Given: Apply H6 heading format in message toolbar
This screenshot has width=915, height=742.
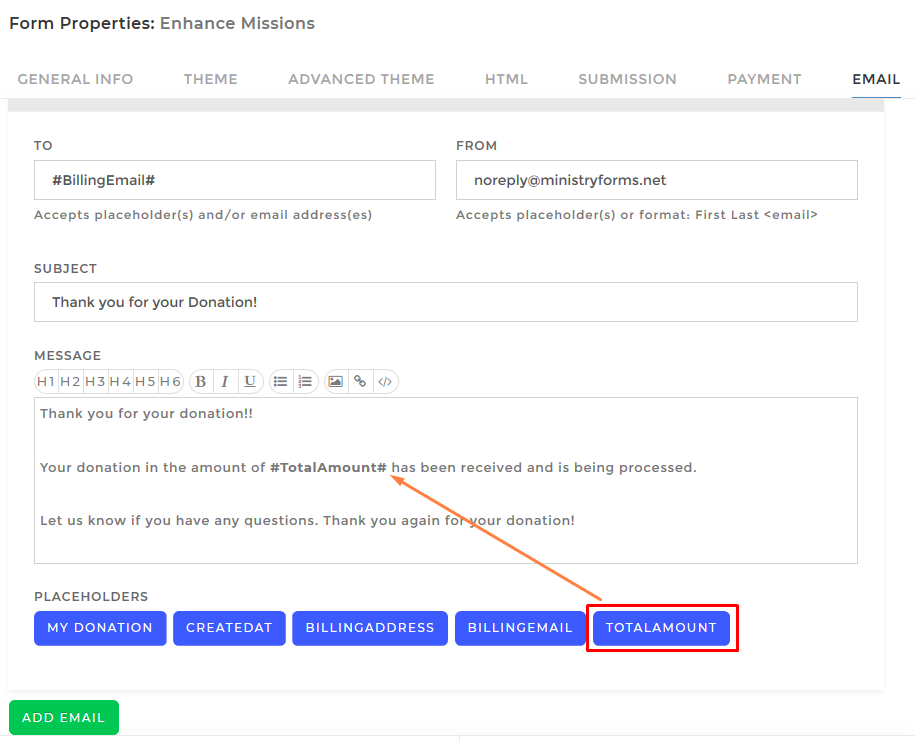Looking at the screenshot, I should click(x=170, y=381).
